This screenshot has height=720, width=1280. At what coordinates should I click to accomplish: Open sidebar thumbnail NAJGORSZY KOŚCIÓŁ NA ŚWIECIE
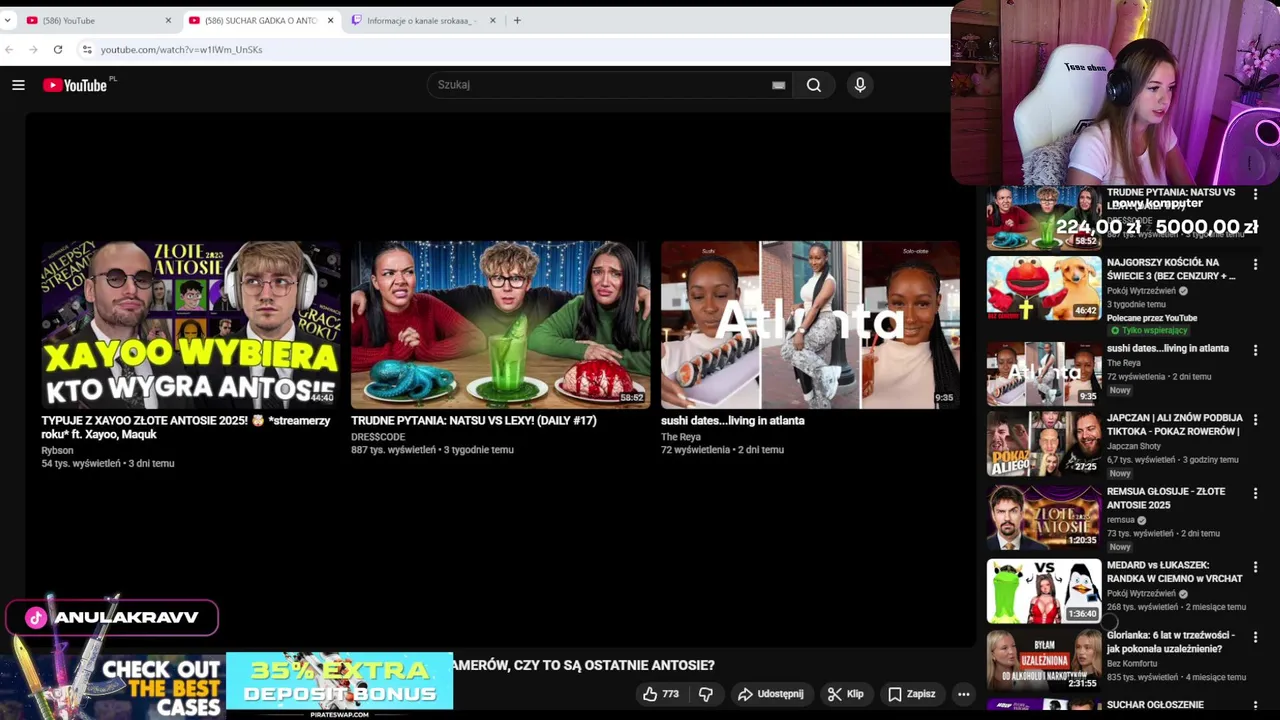tap(1044, 288)
